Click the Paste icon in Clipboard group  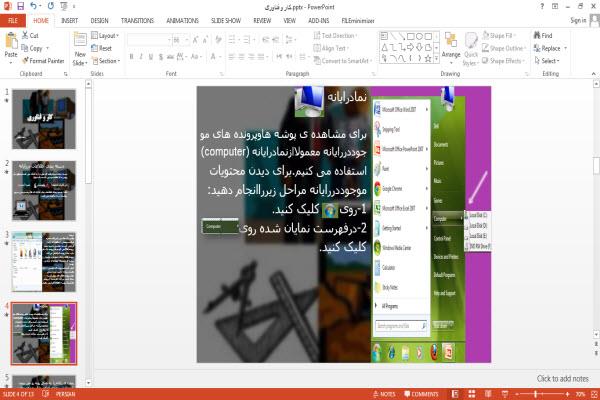(x=11, y=41)
